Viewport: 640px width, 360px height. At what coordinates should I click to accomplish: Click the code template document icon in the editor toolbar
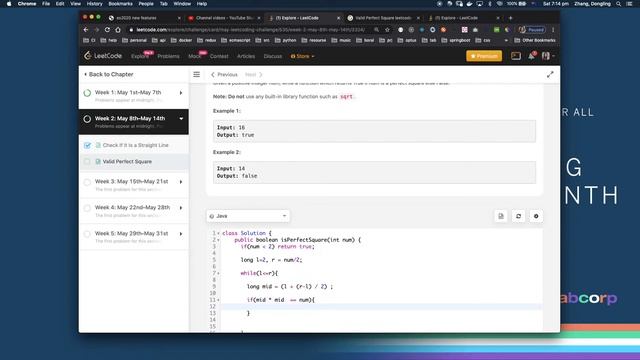[501, 216]
